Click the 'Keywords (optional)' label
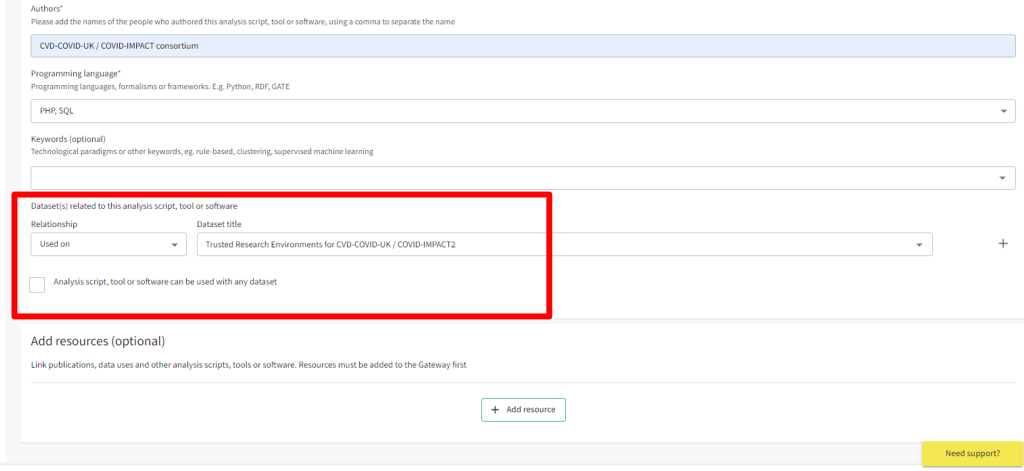This screenshot has height=471, width=1024. point(69,139)
